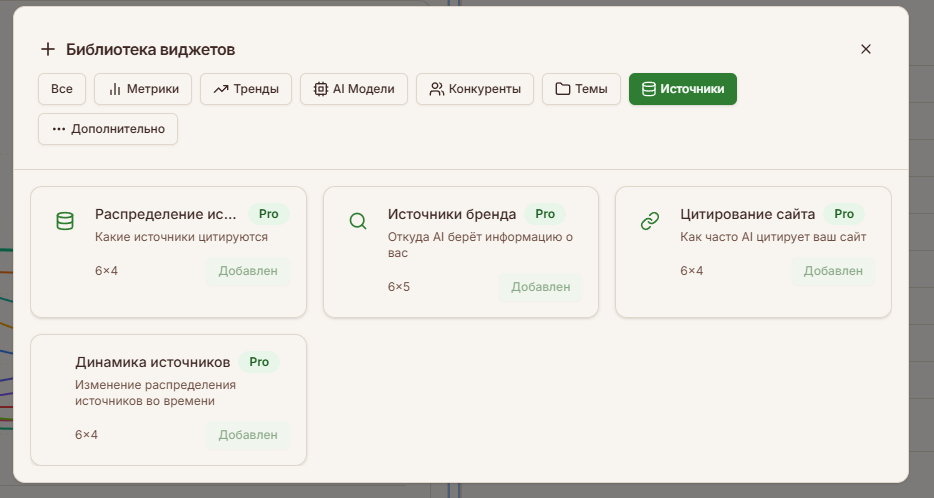Expand the Дополнительно category options
Image resolution: width=934 pixels, height=498 pixels.
click(x=108, y=129)
